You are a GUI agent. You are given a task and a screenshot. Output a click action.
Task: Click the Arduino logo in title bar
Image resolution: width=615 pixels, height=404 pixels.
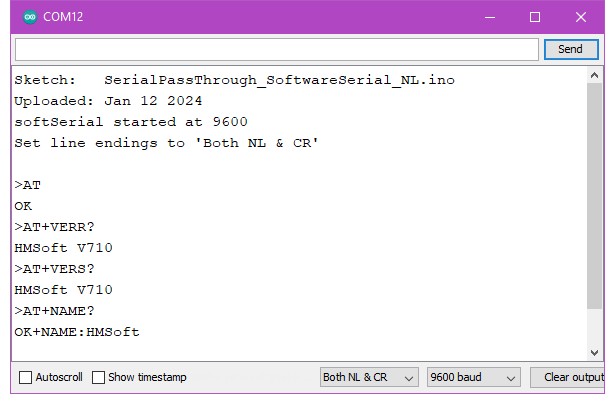(x=29, y=17)
